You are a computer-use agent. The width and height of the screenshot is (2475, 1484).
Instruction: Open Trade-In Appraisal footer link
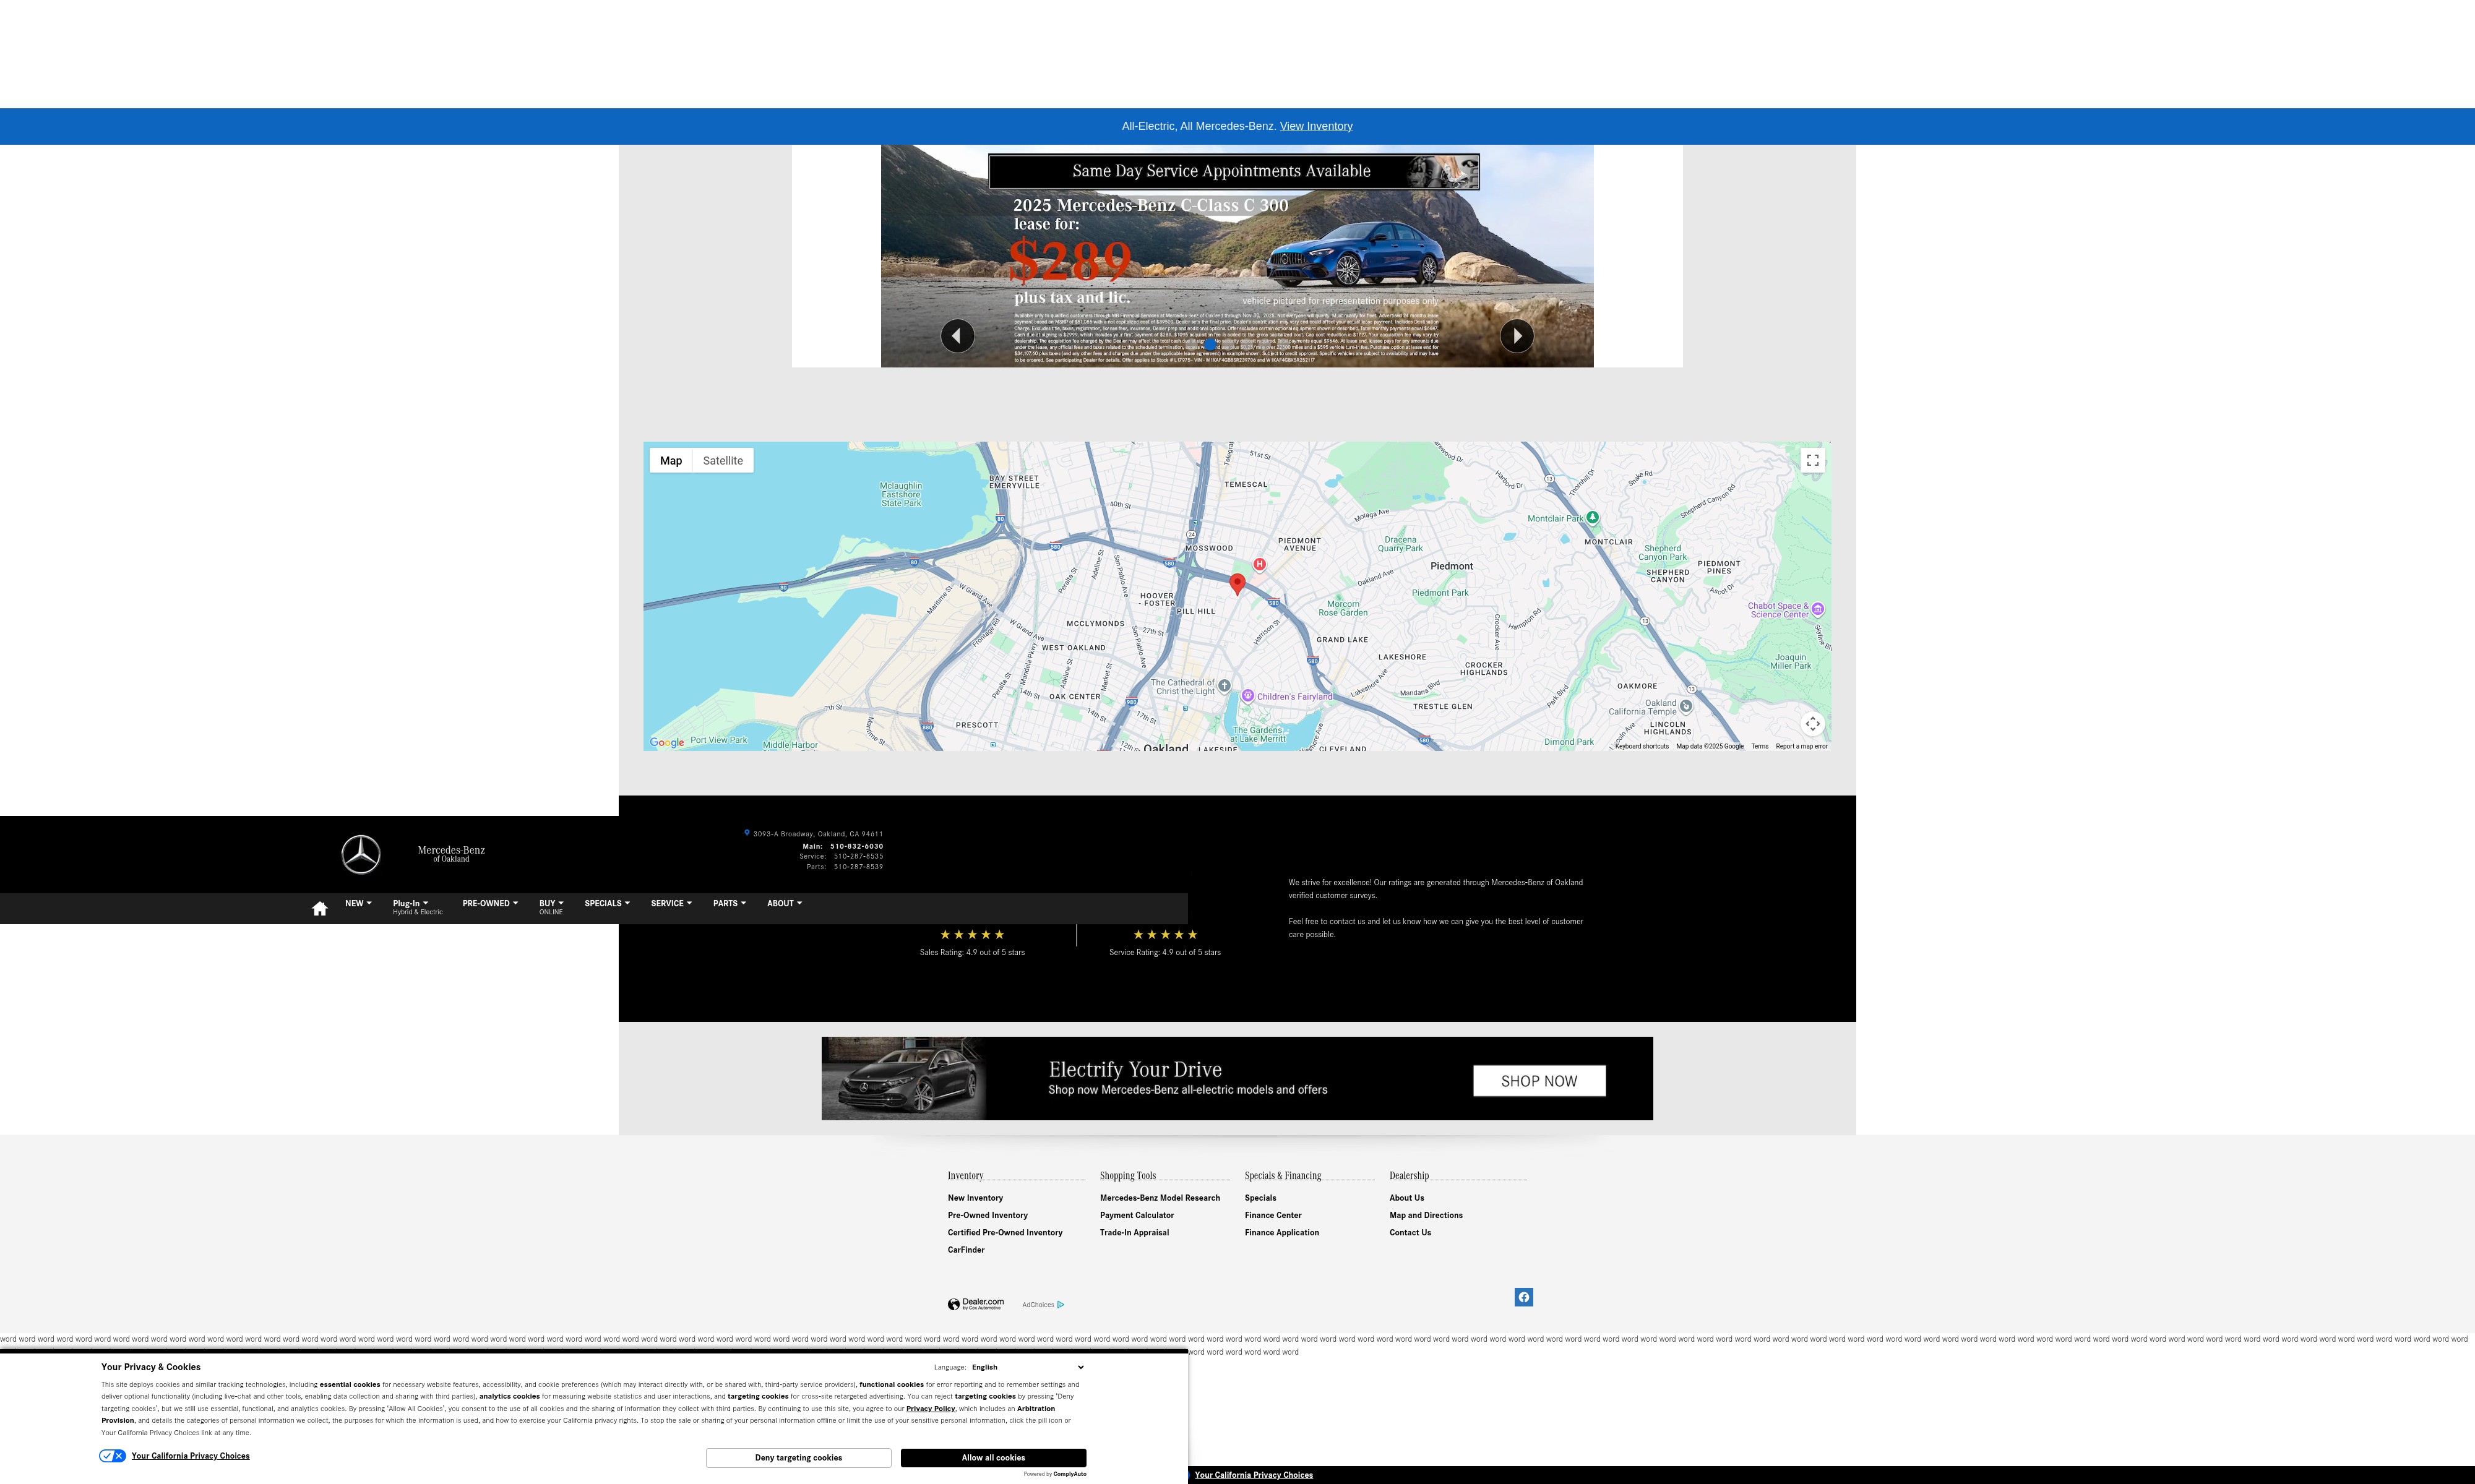click(x=1134, y=1232)
